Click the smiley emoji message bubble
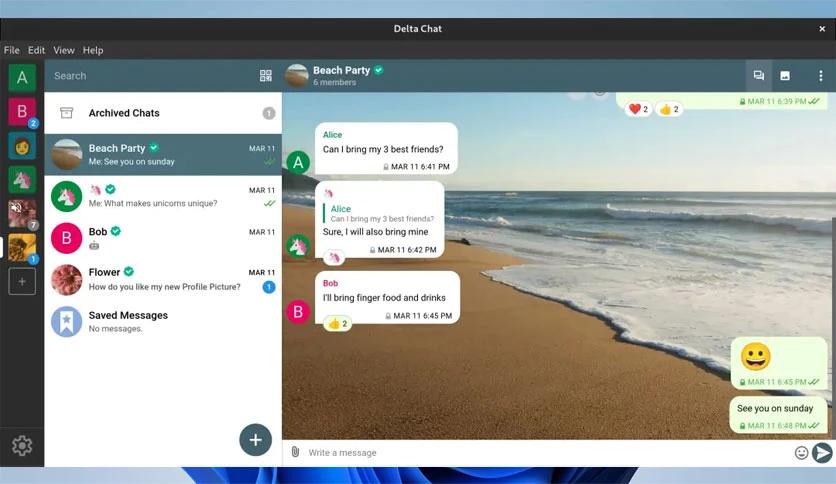This screenshot has height=484, width=836. [779, 364]
